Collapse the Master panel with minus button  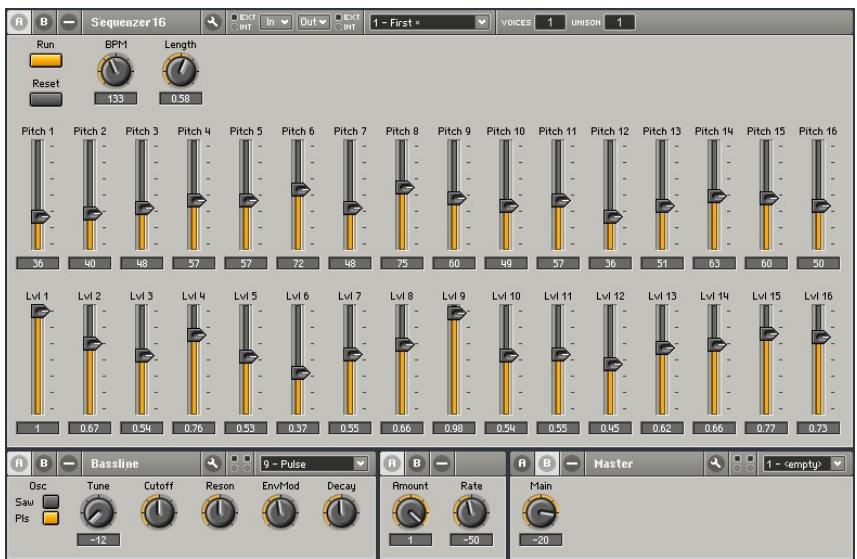click(x=572, y=463)
